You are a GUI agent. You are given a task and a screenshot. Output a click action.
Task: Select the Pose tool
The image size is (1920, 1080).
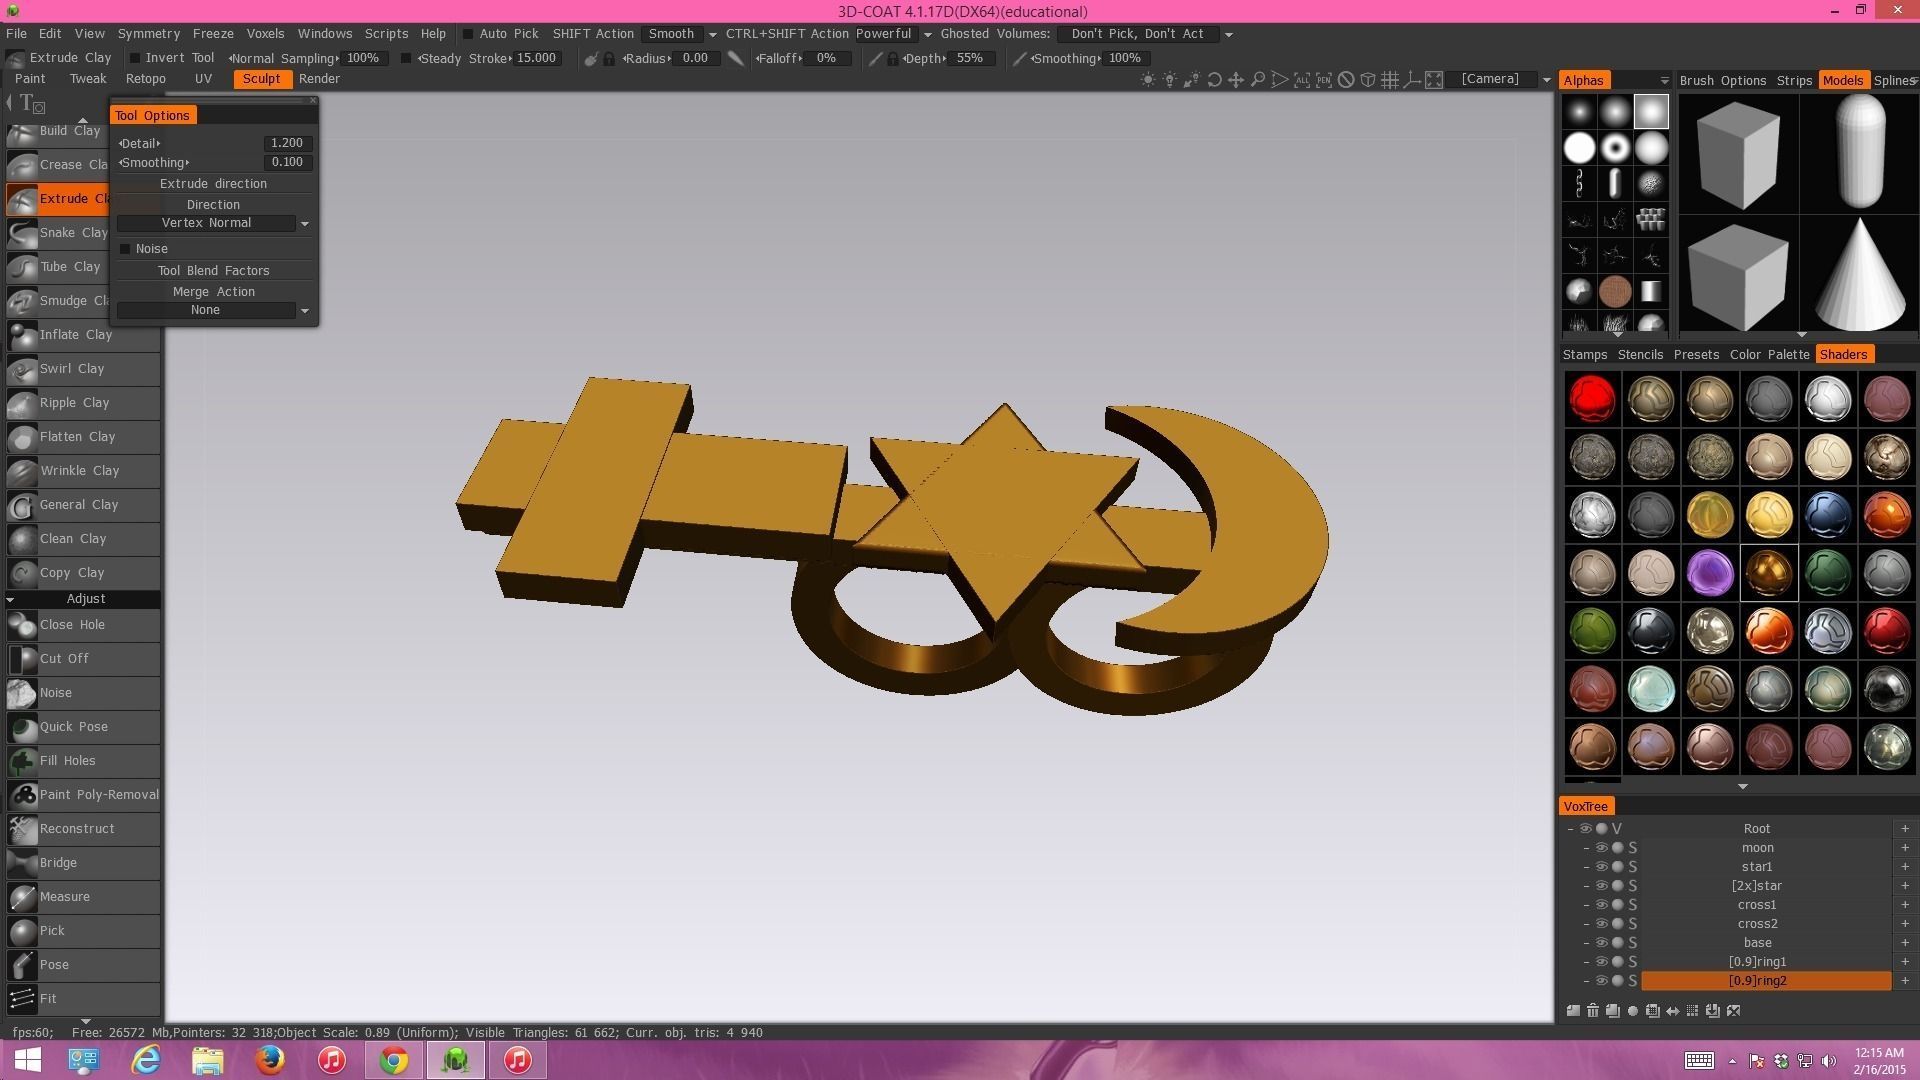tap(83, 965)
